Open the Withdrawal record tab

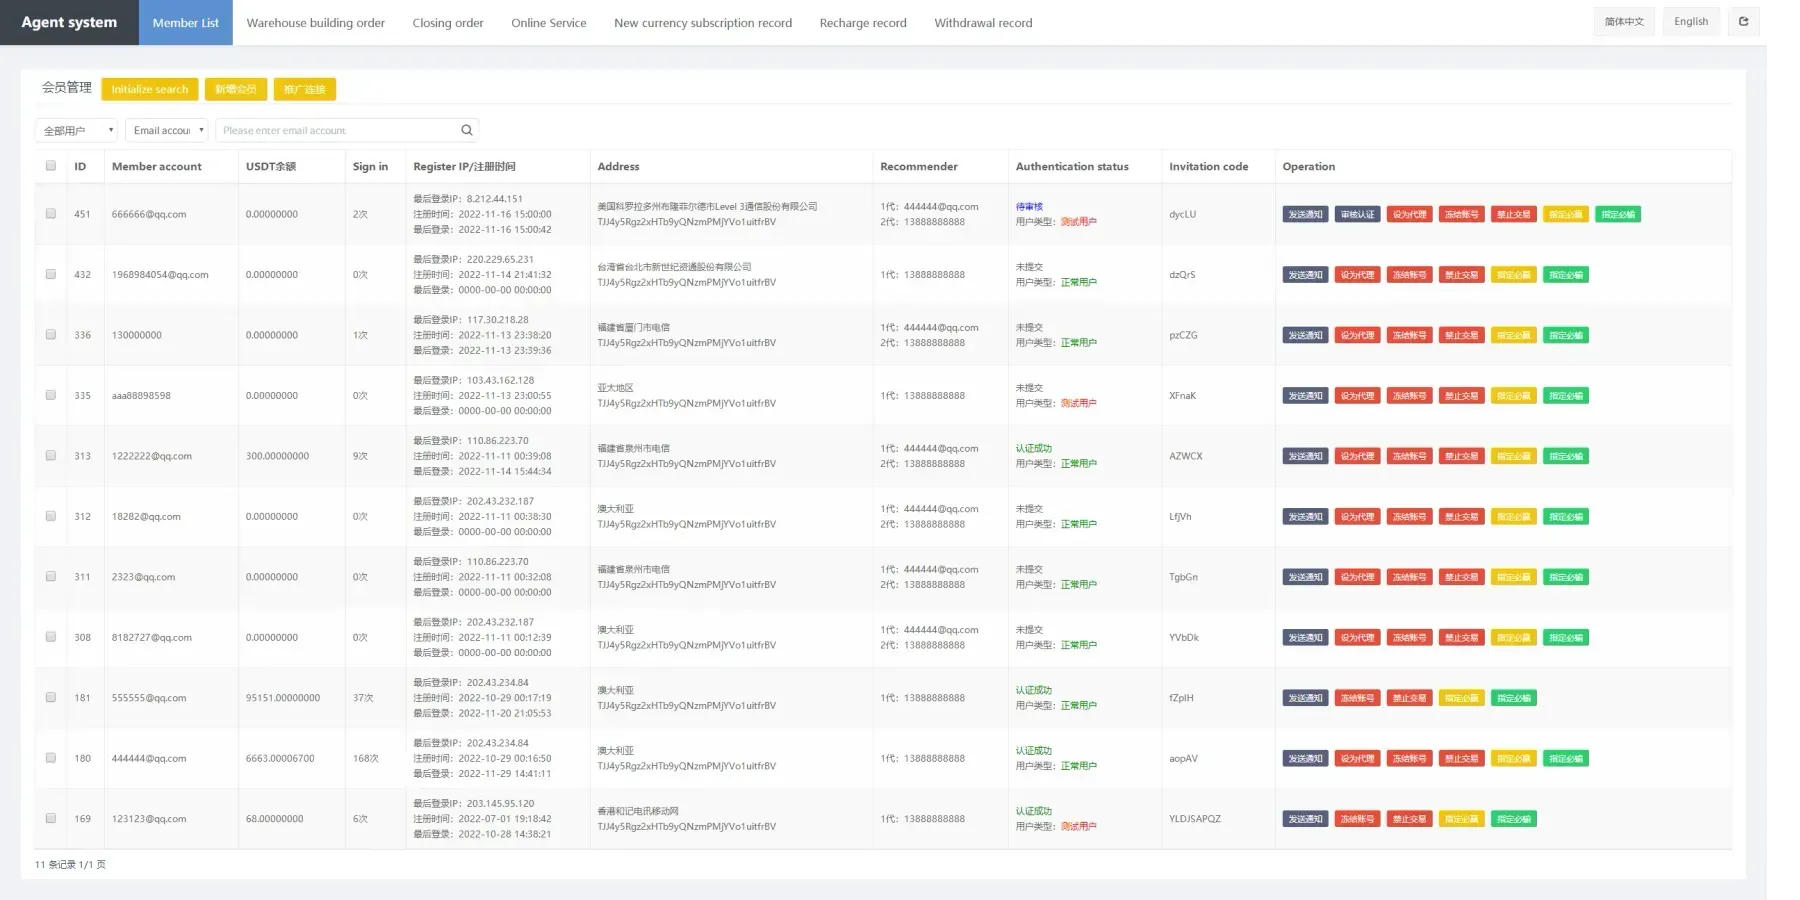pos(983,22)
